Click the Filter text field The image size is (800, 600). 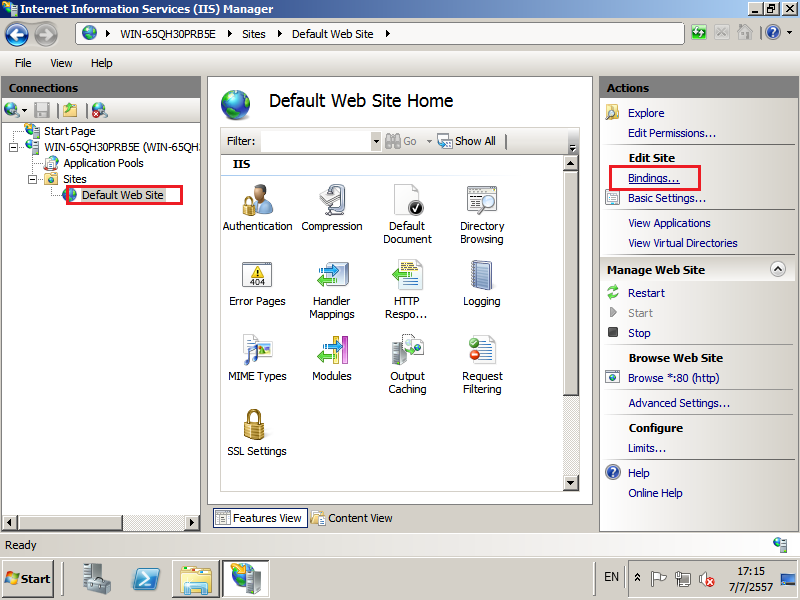point(315,142)
